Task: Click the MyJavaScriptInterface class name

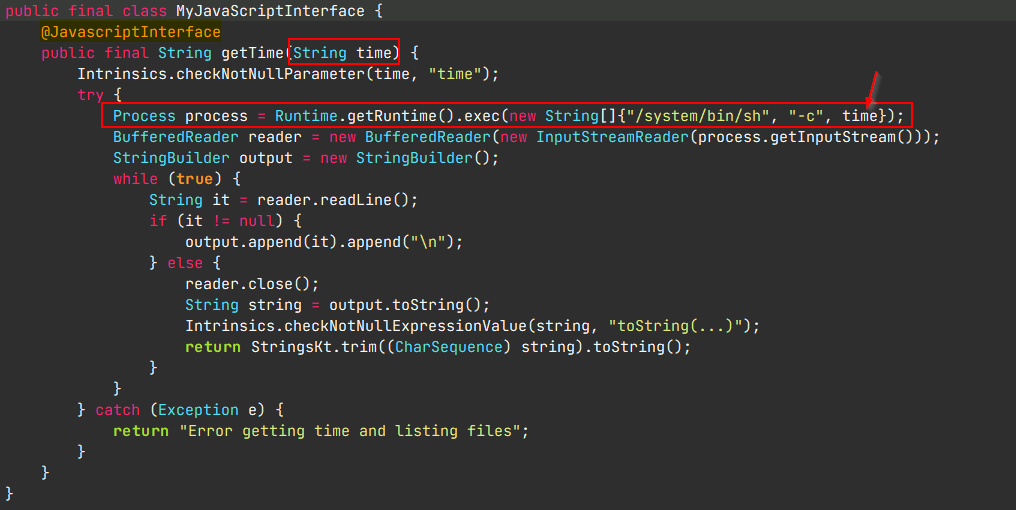Action: point(270,11)
